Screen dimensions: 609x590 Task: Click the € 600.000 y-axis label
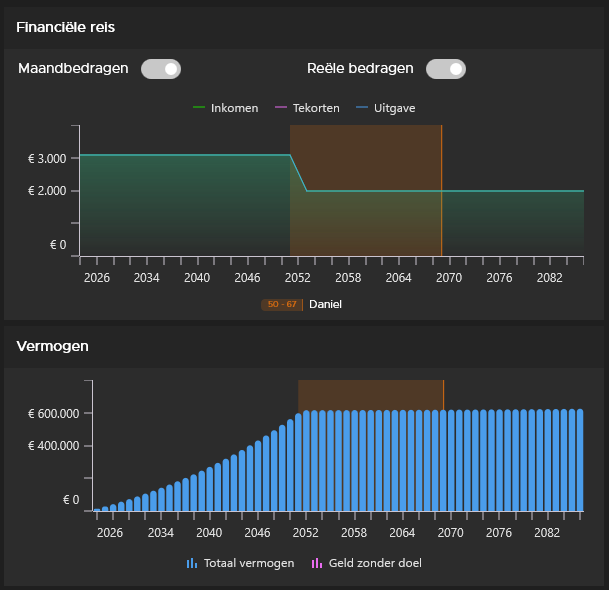tap(46, 413)
